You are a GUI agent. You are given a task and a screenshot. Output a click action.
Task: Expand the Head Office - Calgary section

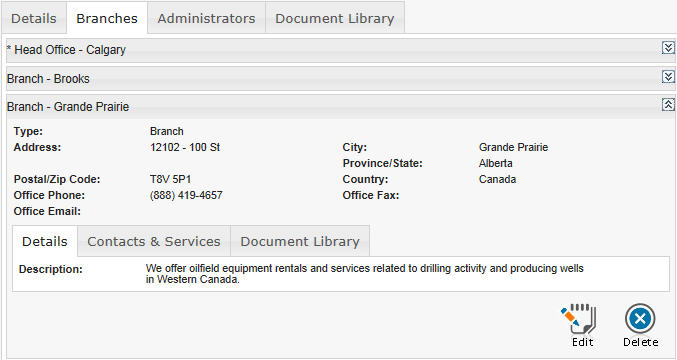pos(668,48)
